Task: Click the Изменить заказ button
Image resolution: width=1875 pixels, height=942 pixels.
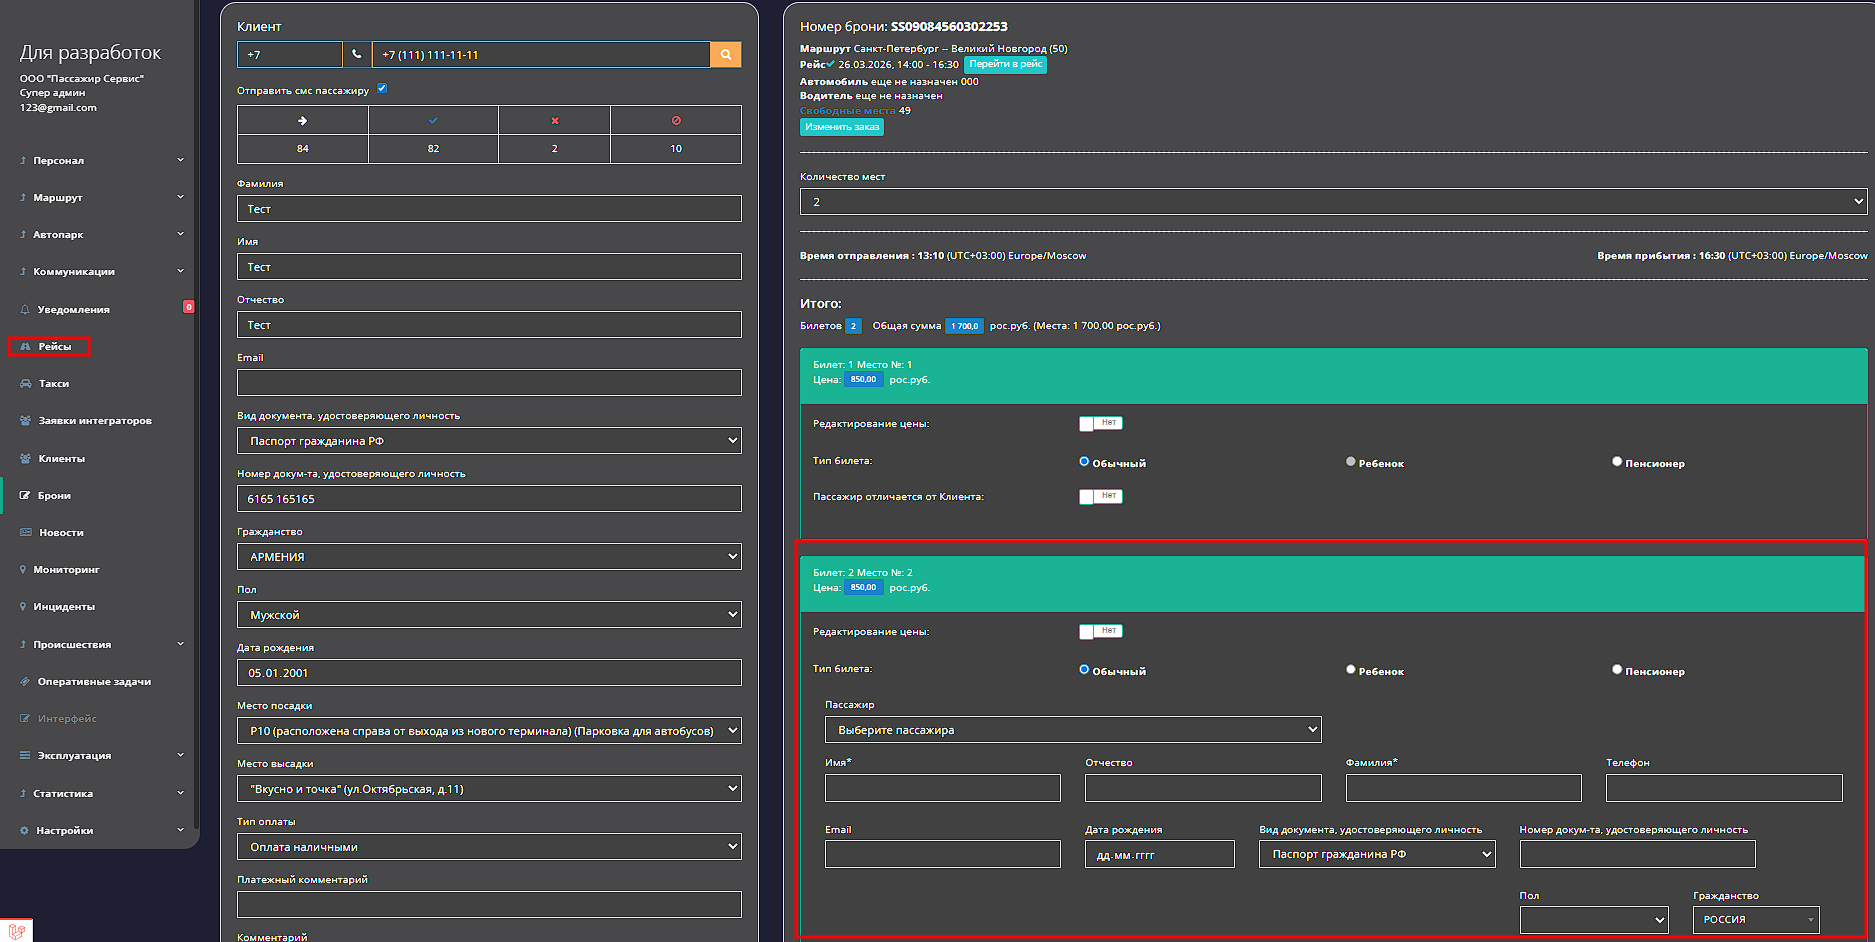Action: pyautogui.click(x=842, y=127)
